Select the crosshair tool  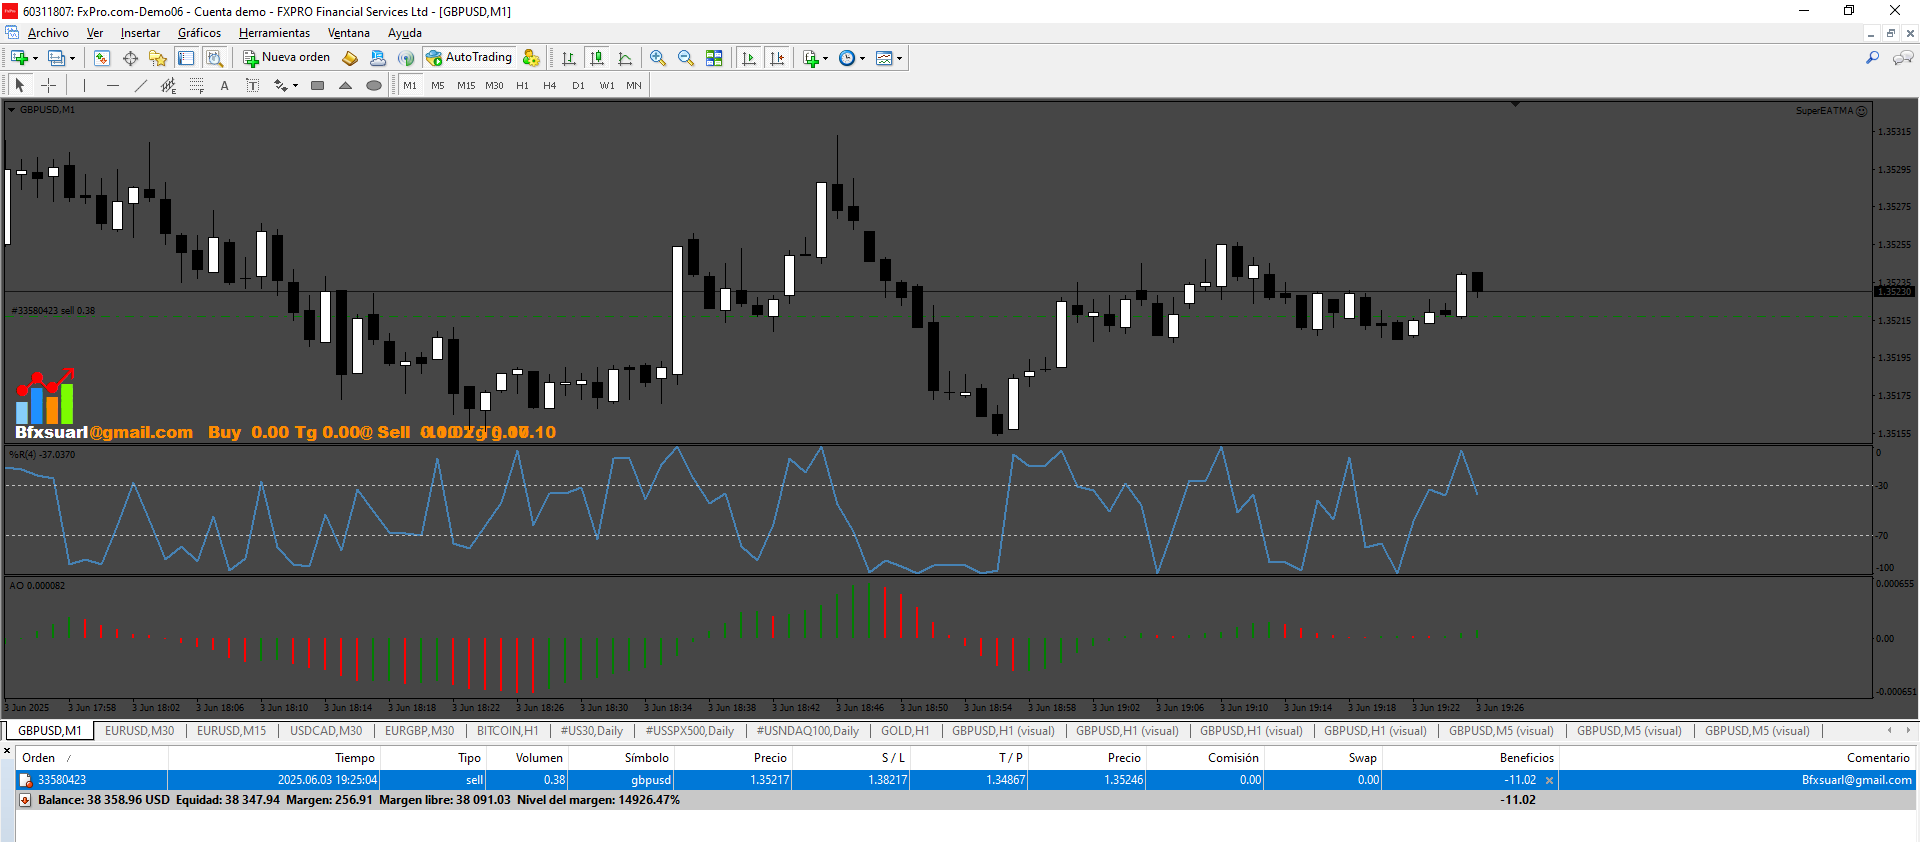(48, 86)
